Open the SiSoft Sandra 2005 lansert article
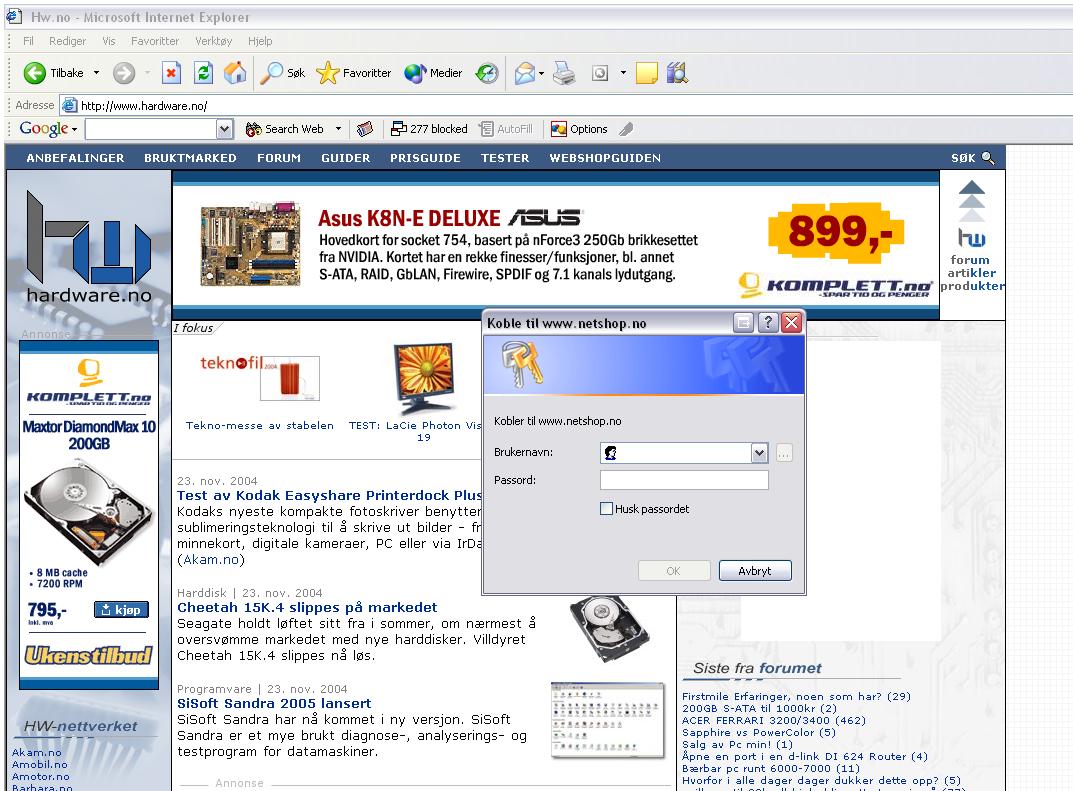1073x791 pixels. tap(274, 703)
